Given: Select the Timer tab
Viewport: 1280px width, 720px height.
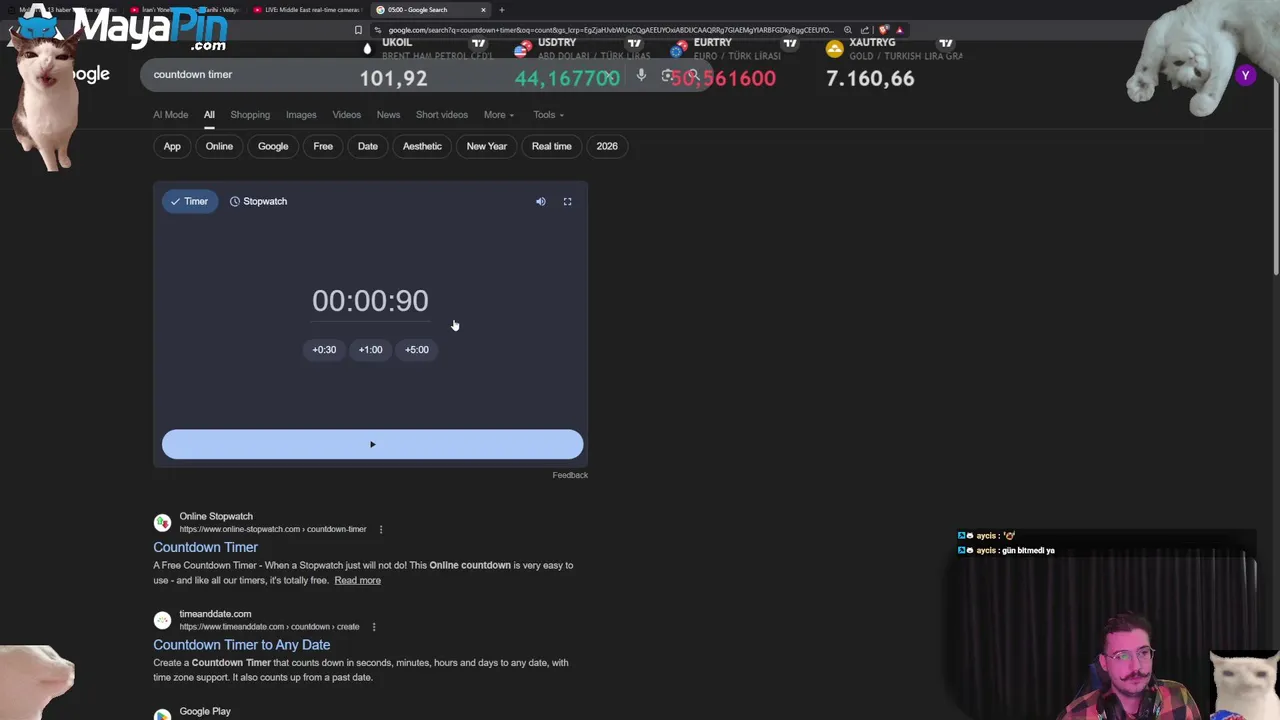Looking at the screenshot, I should coord(189,201).
